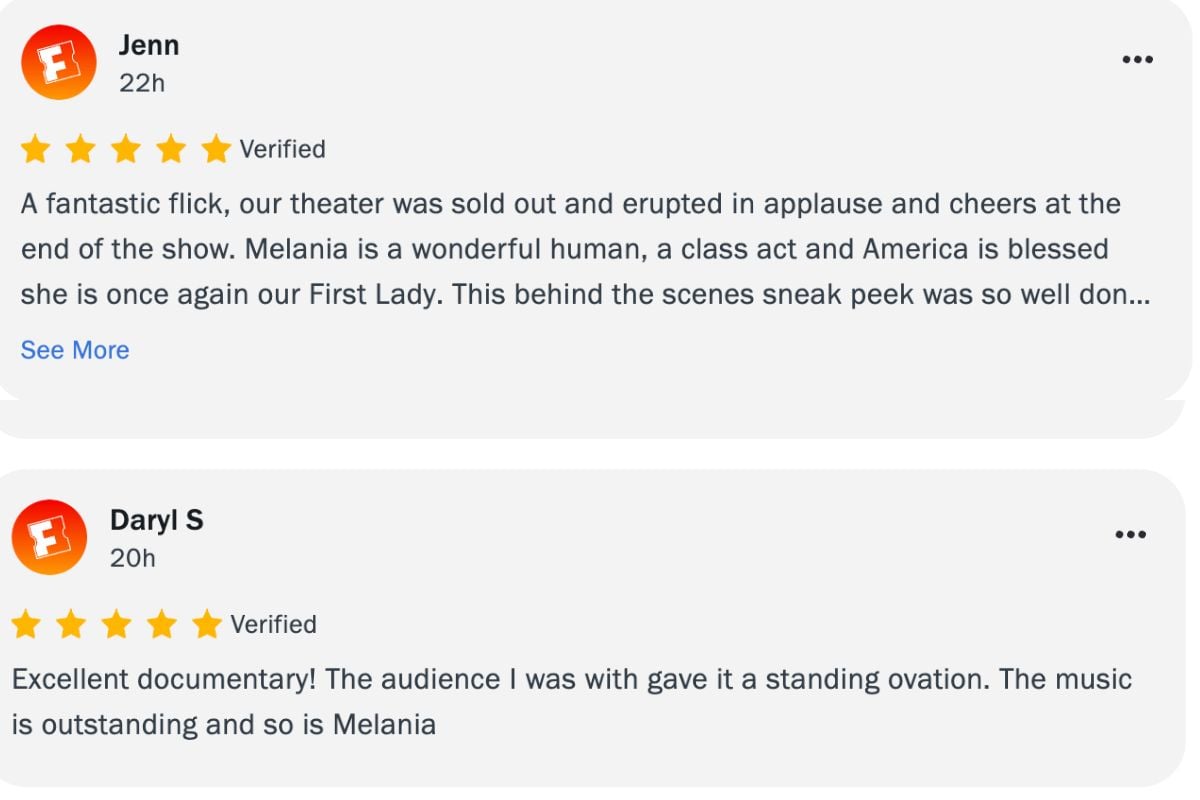Click the third star in Jenn's rating
Image resolution: width=1200 pixels, height=800 pixels.
tap(126, 150)
